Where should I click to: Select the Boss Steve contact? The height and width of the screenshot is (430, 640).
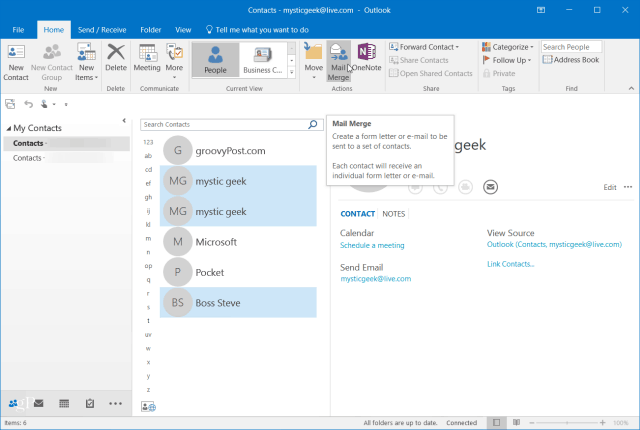(238, 303)
